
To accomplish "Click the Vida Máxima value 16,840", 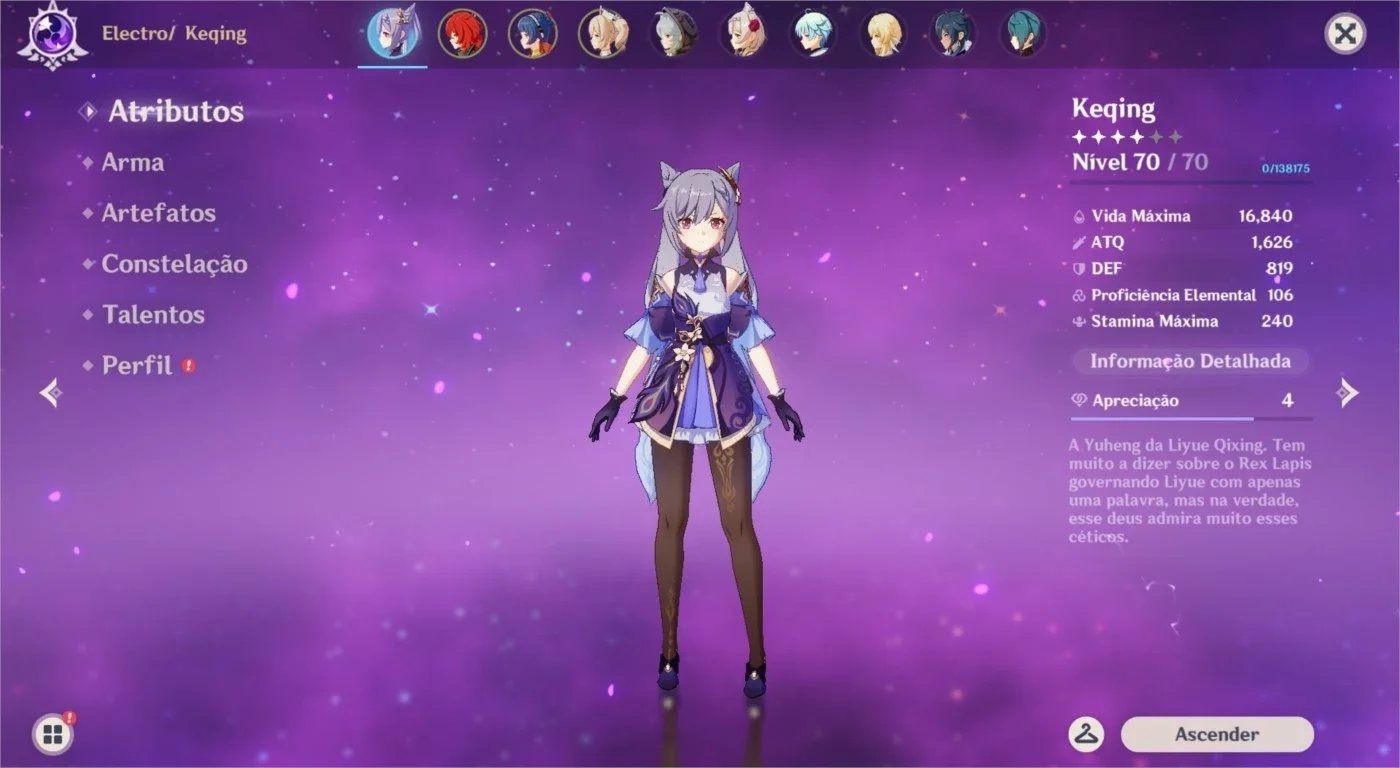I will (1265, 216).
